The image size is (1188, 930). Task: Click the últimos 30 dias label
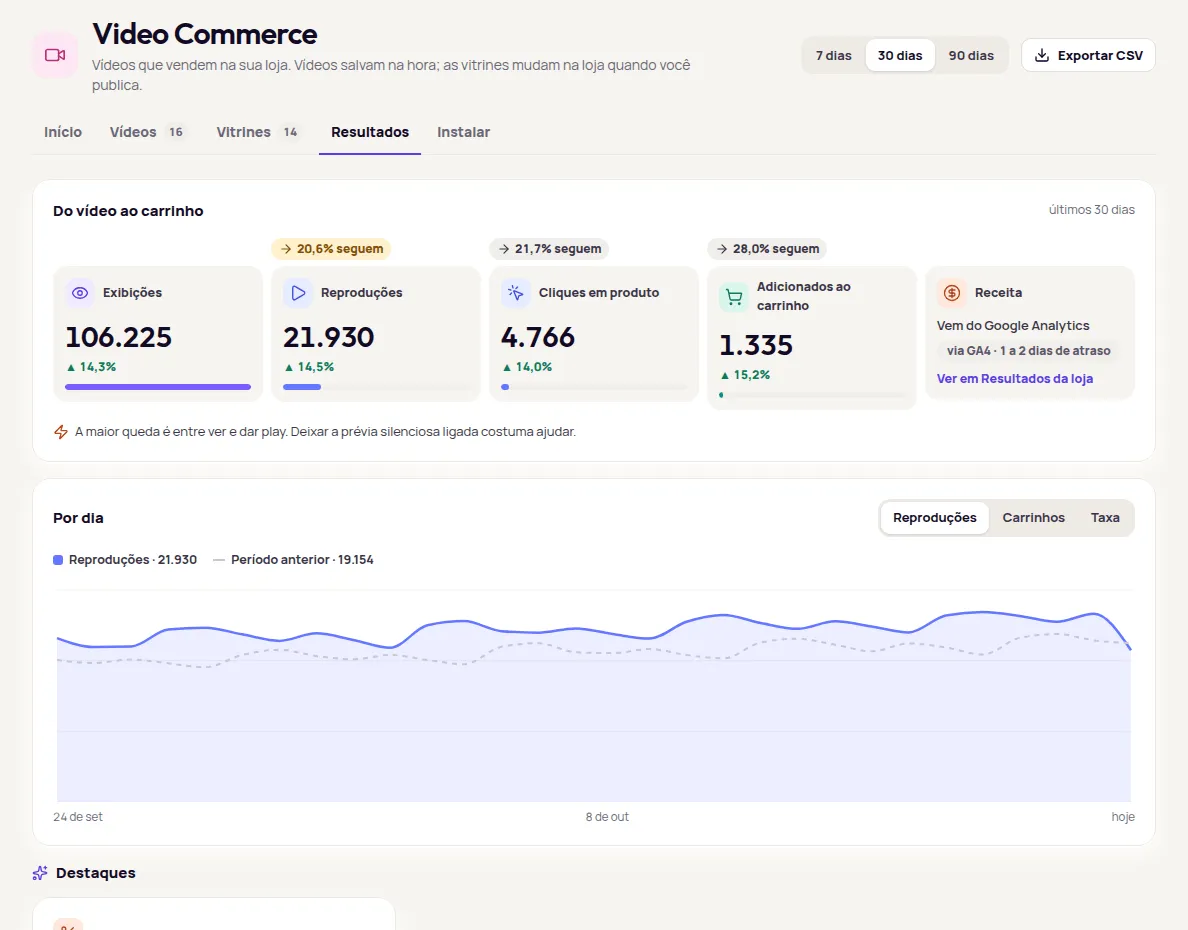1092,210
